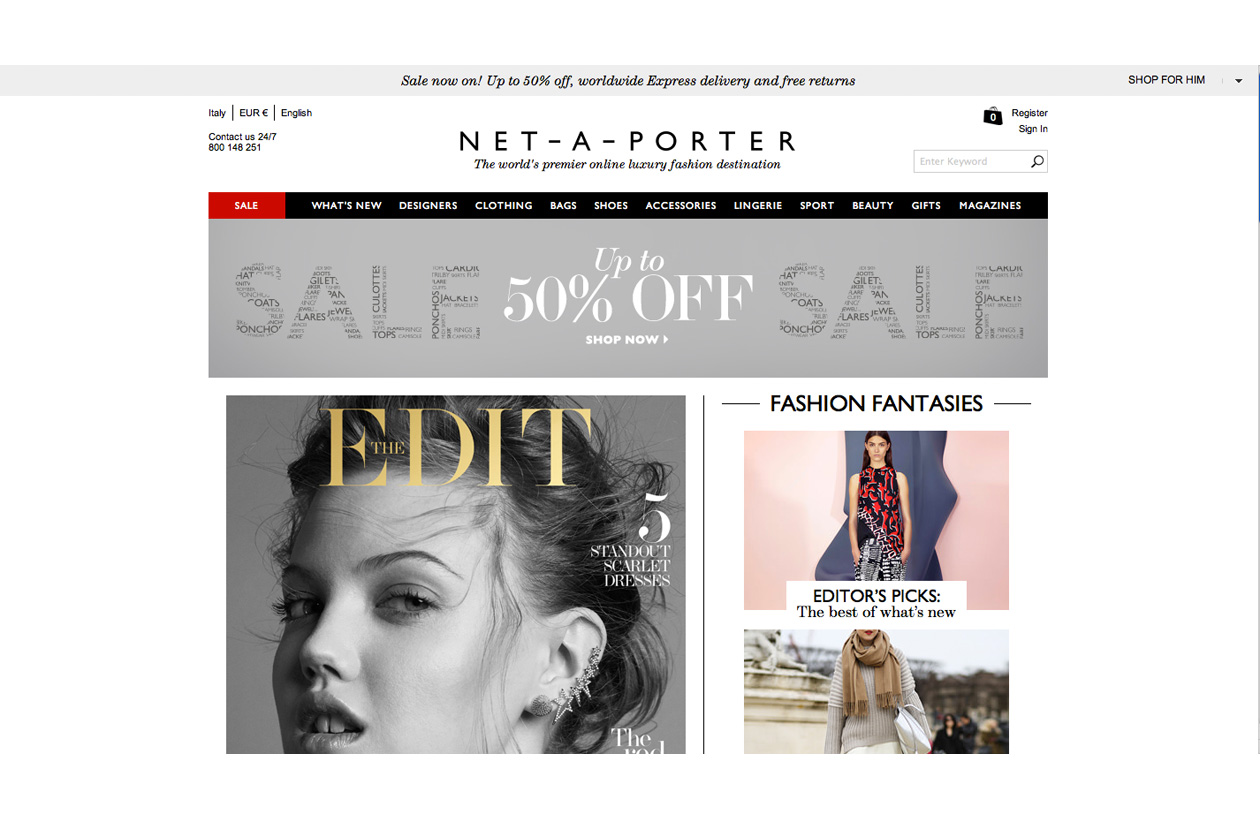Open the Clothing category
The width and height of the screenshot is (1260, 840).
click(503, 205)
